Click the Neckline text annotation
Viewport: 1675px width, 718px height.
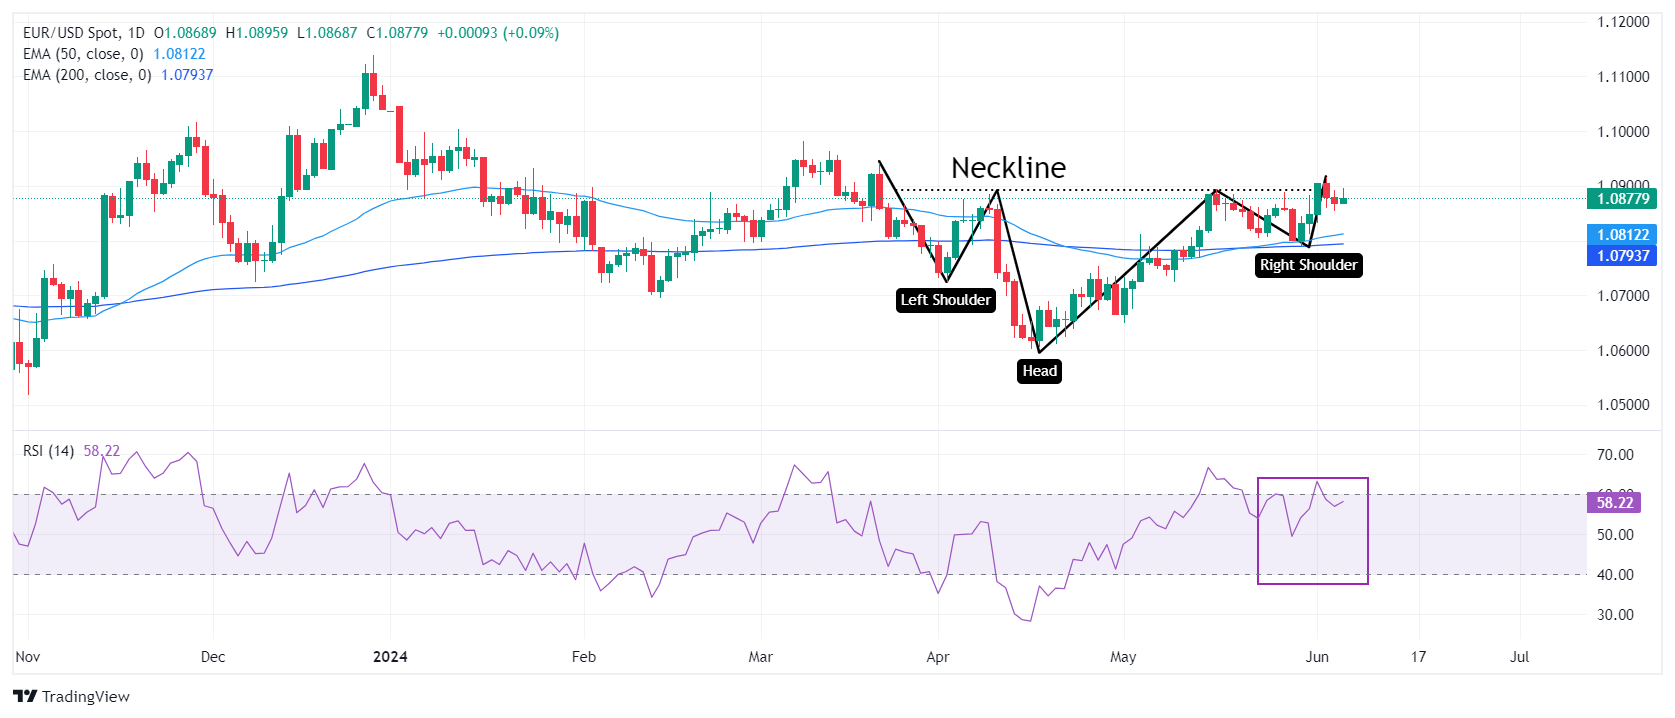(1007, 168)
